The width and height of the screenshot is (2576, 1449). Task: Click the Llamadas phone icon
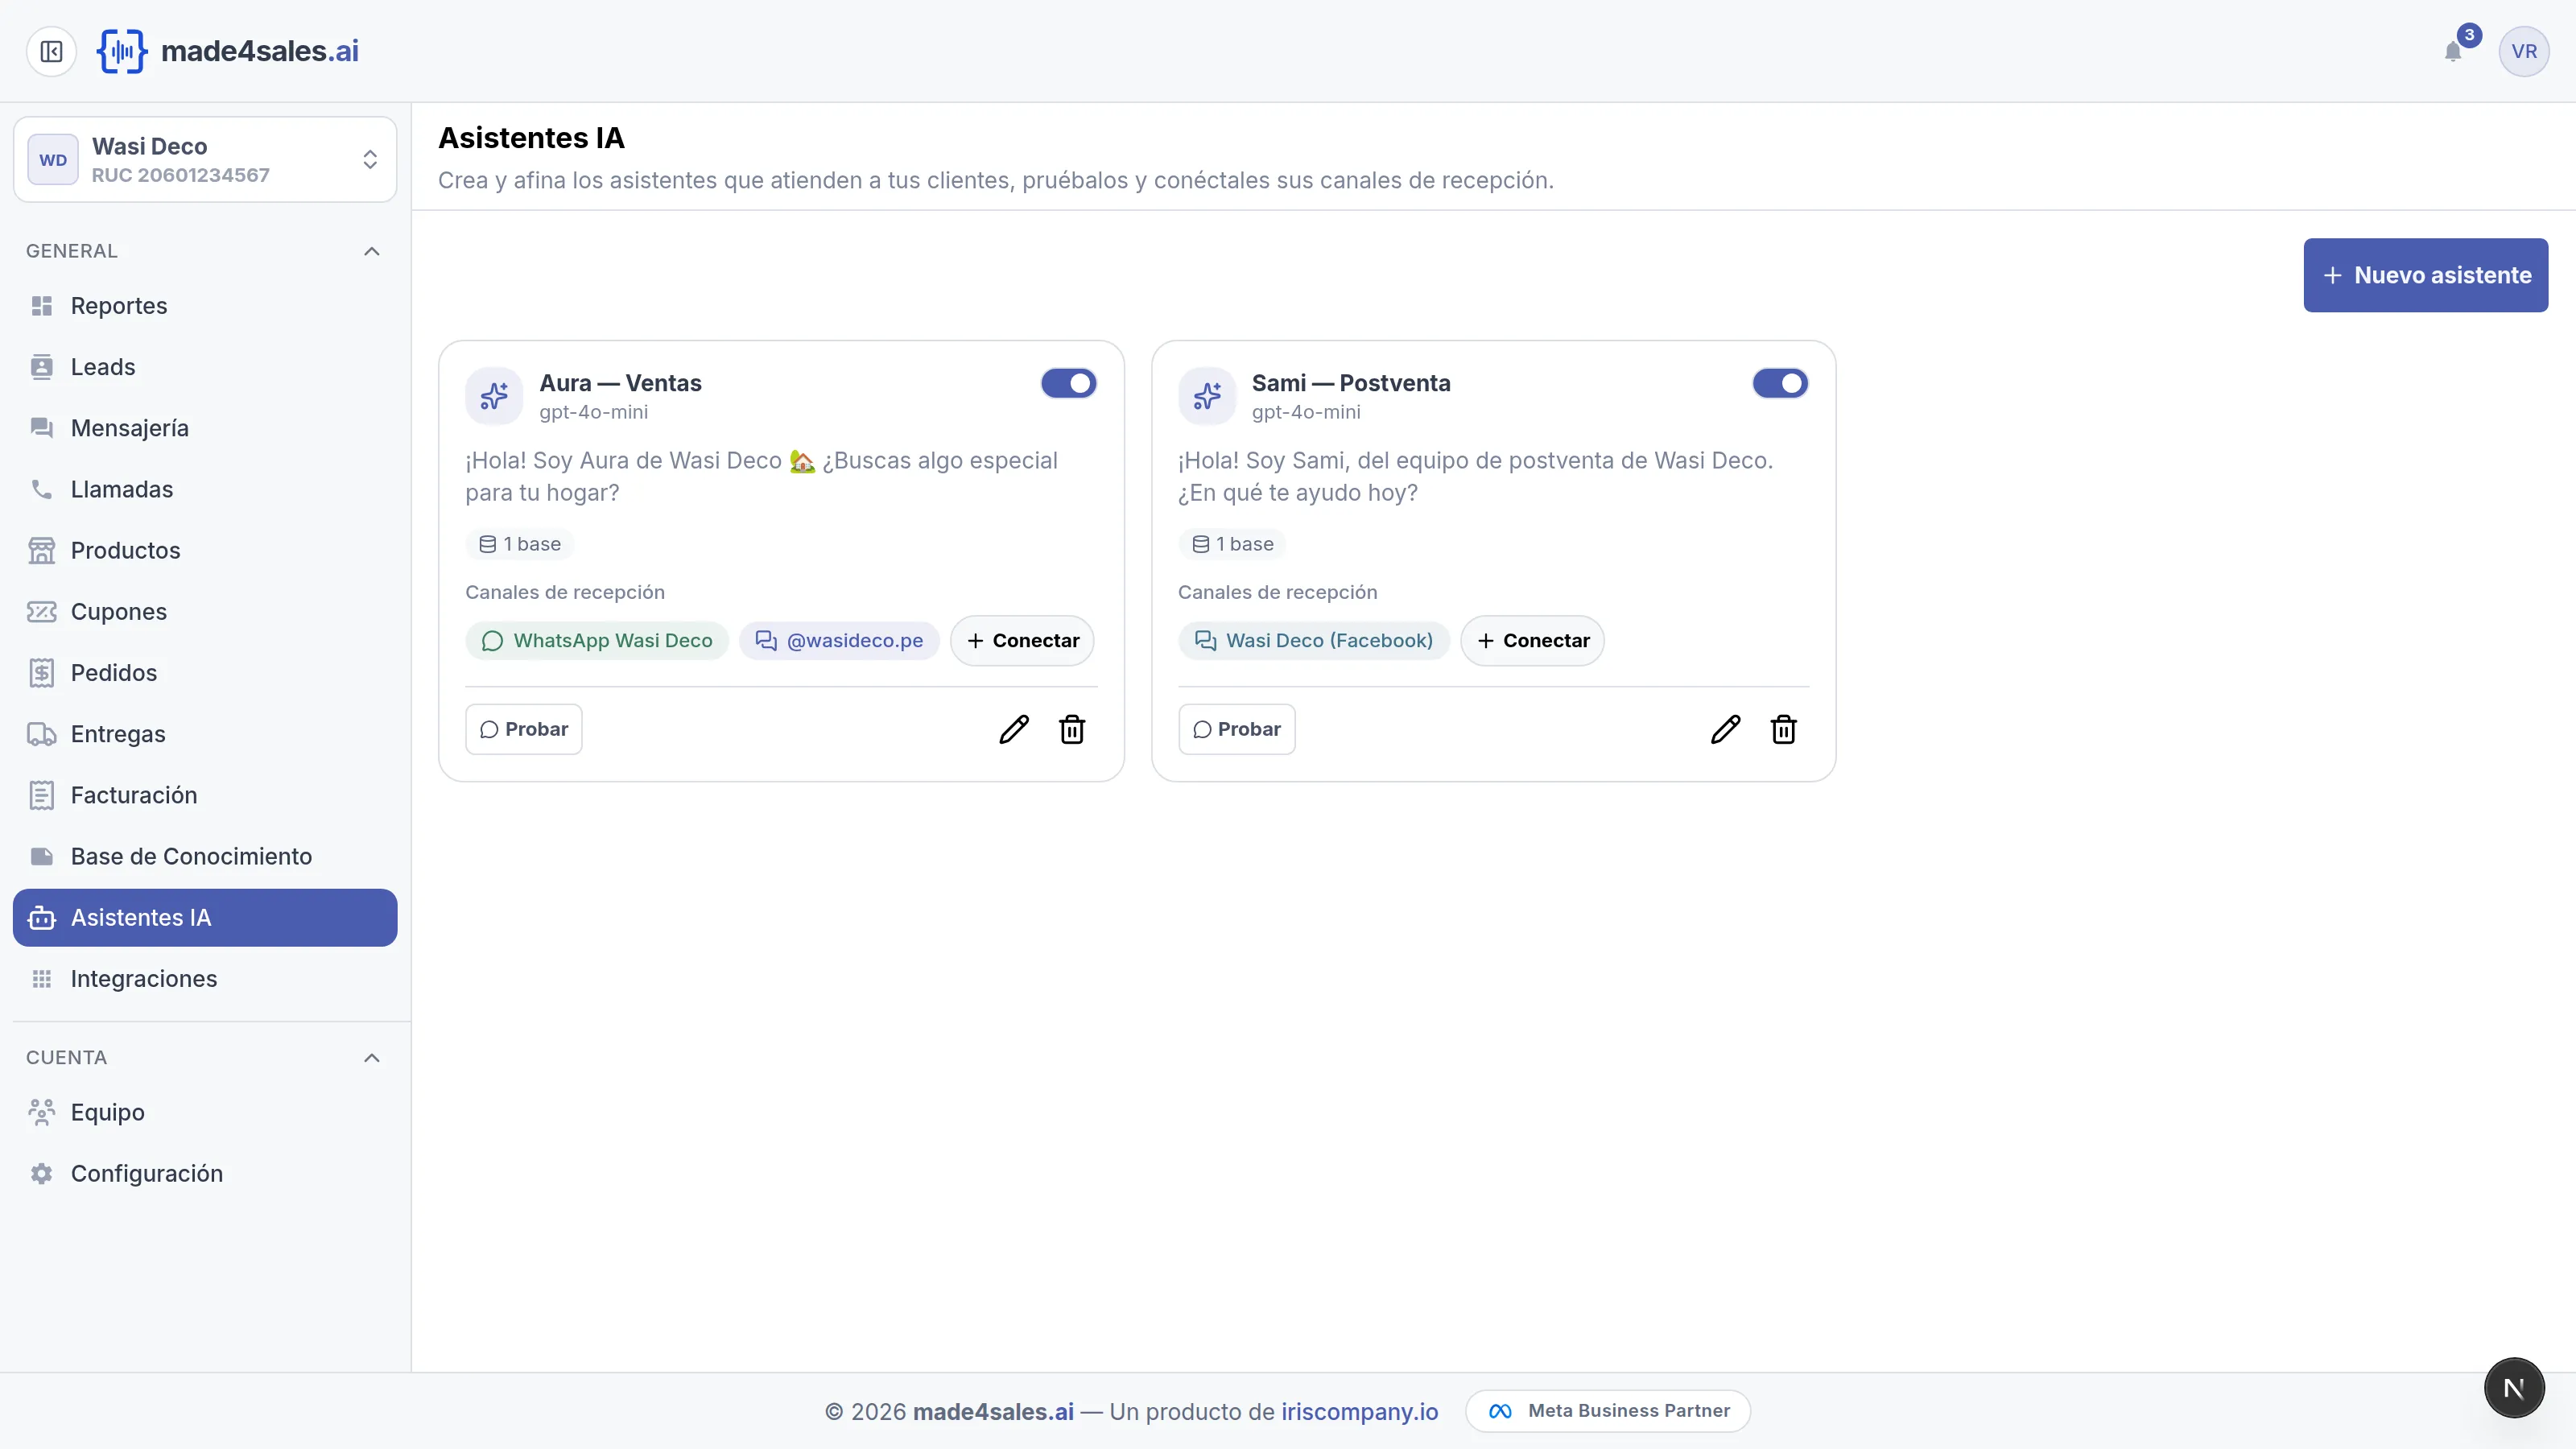pyautogui.click(x=41, y=489)
